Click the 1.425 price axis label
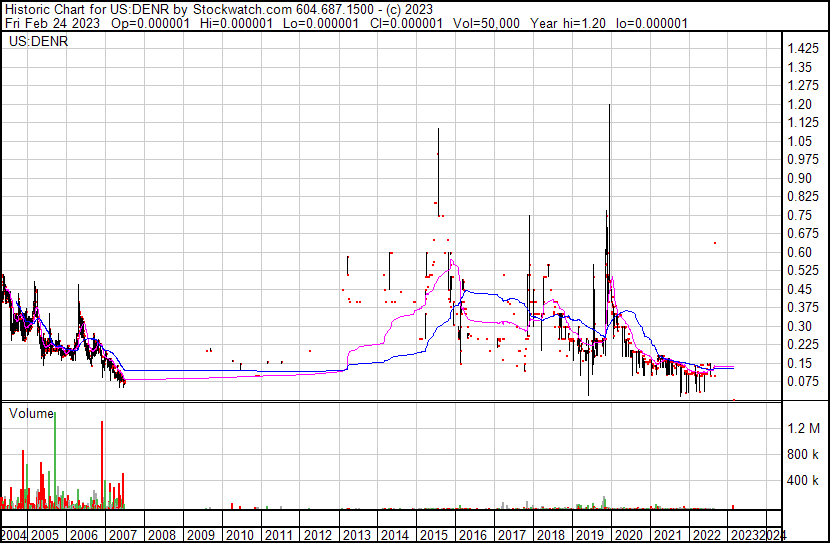 (x=801, y=49)
